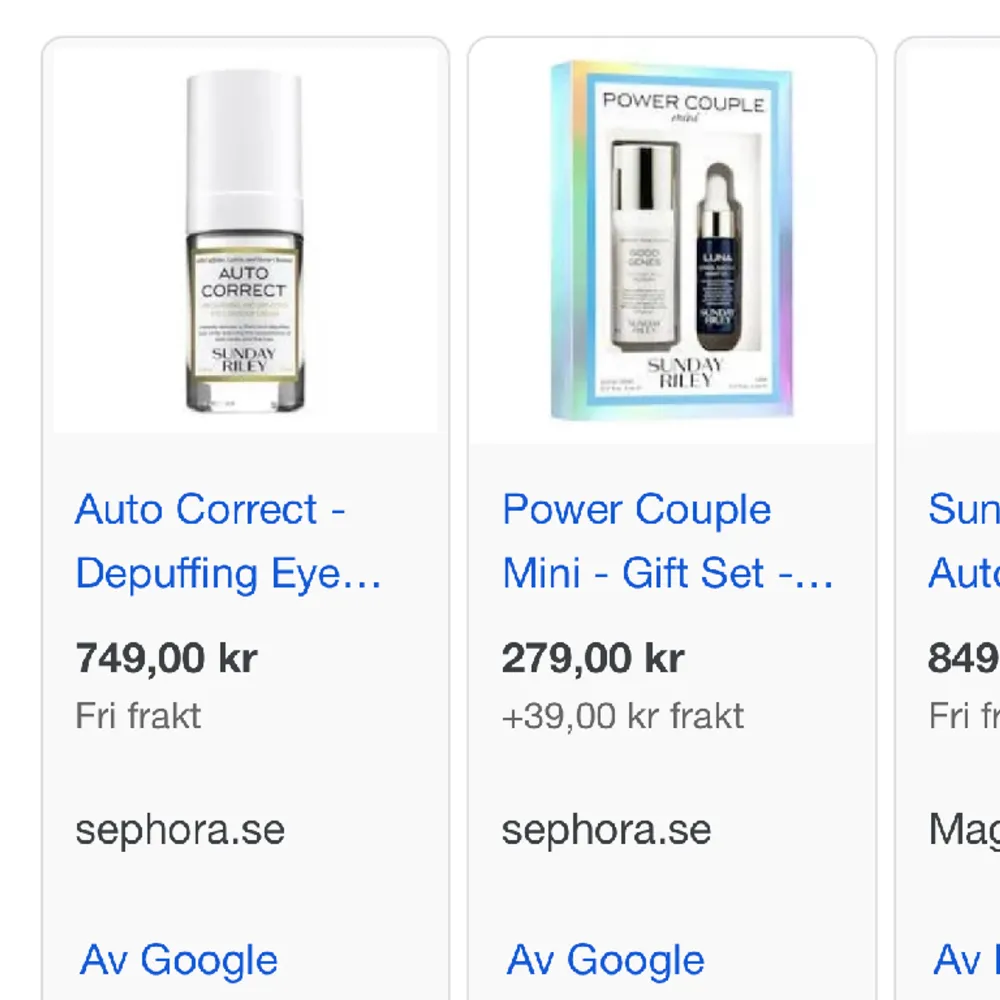
Task: Click the 749,00 kr price text
Action: [166, 658]
